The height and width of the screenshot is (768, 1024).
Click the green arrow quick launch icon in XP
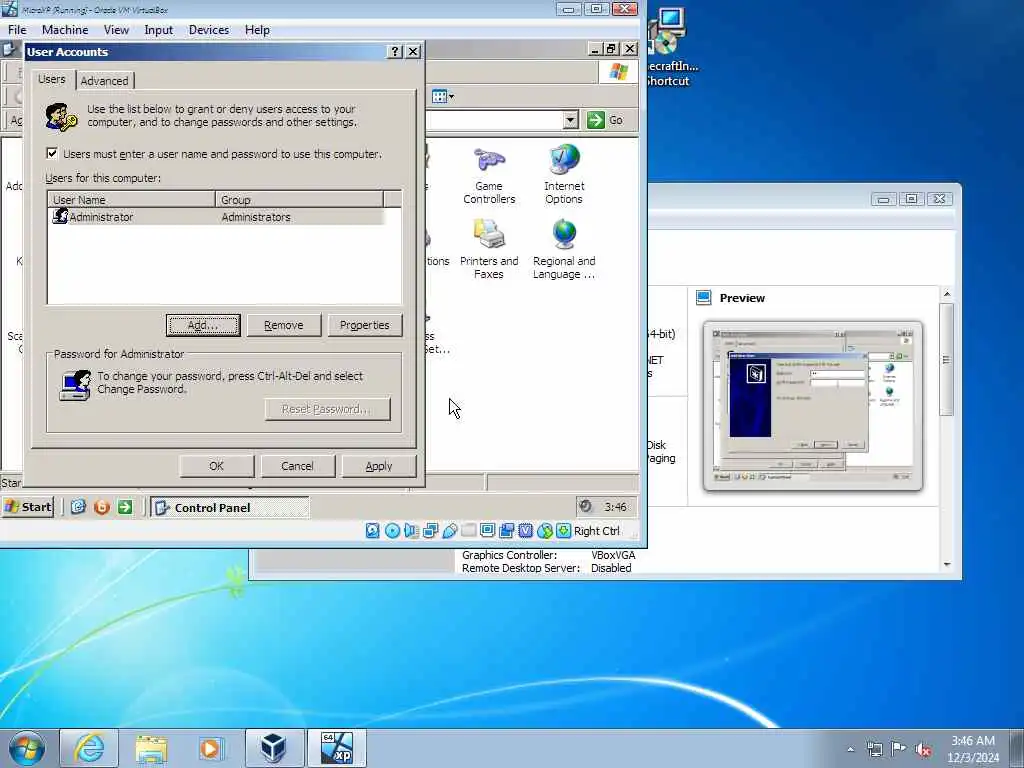pyautogui.click(x=125, y=507)
